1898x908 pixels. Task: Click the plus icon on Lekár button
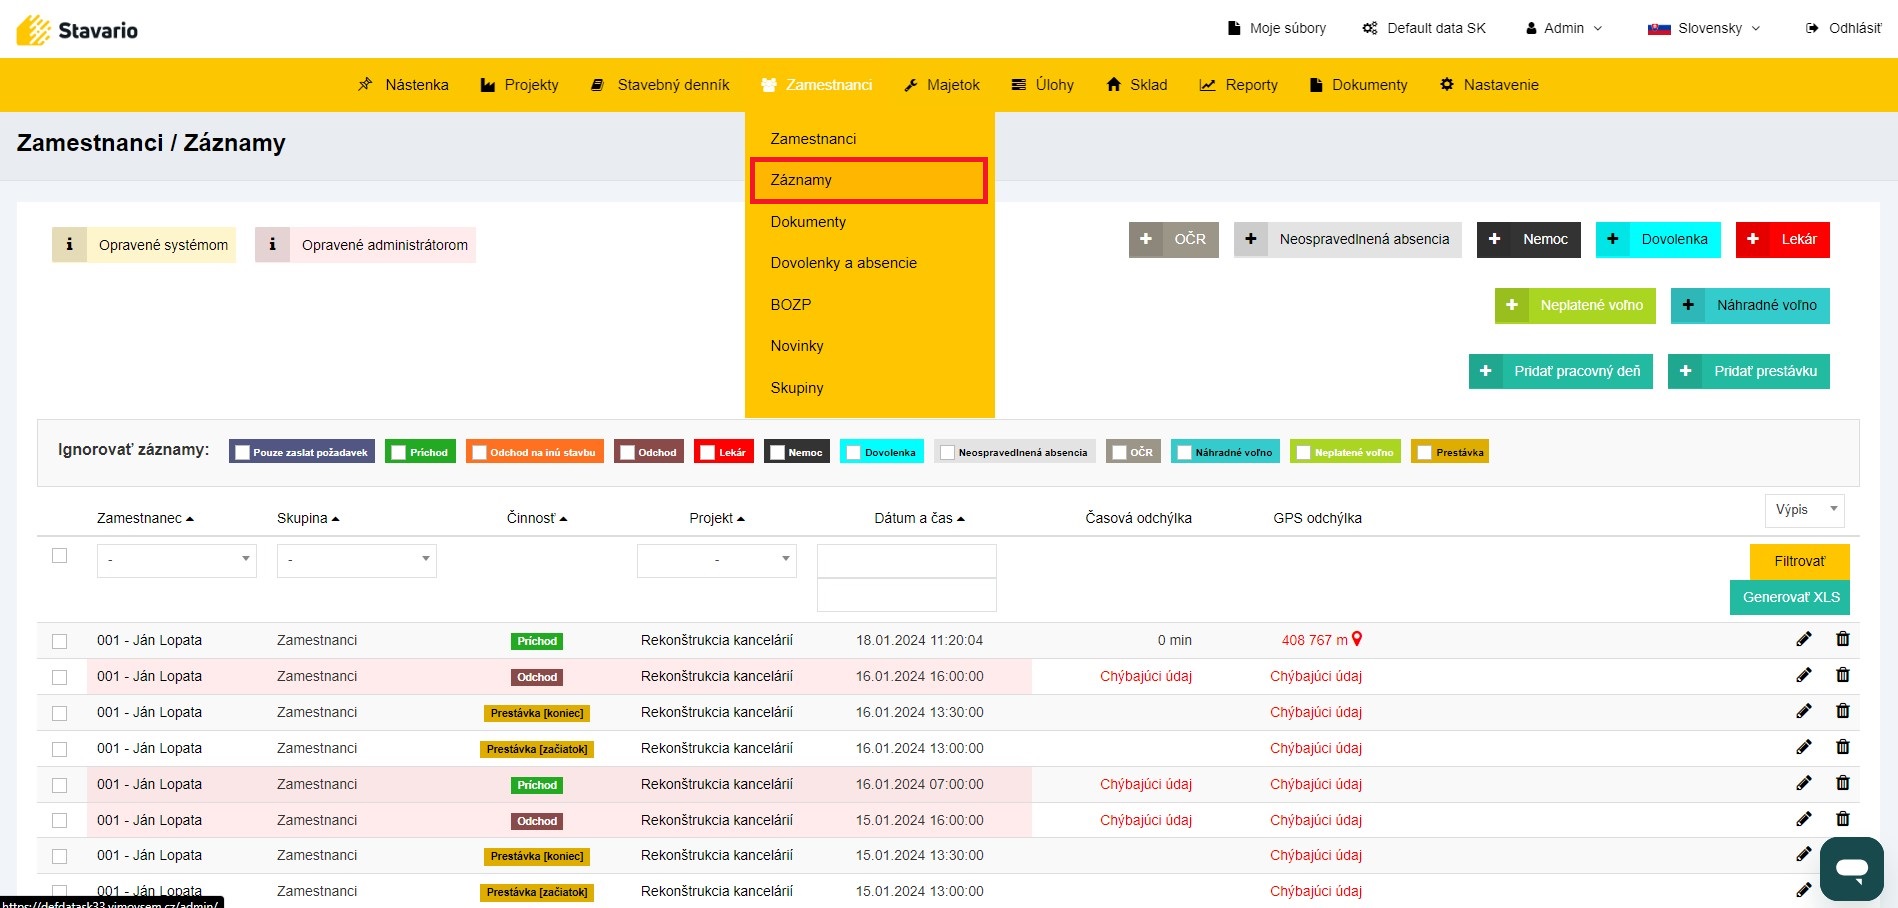1753,239
